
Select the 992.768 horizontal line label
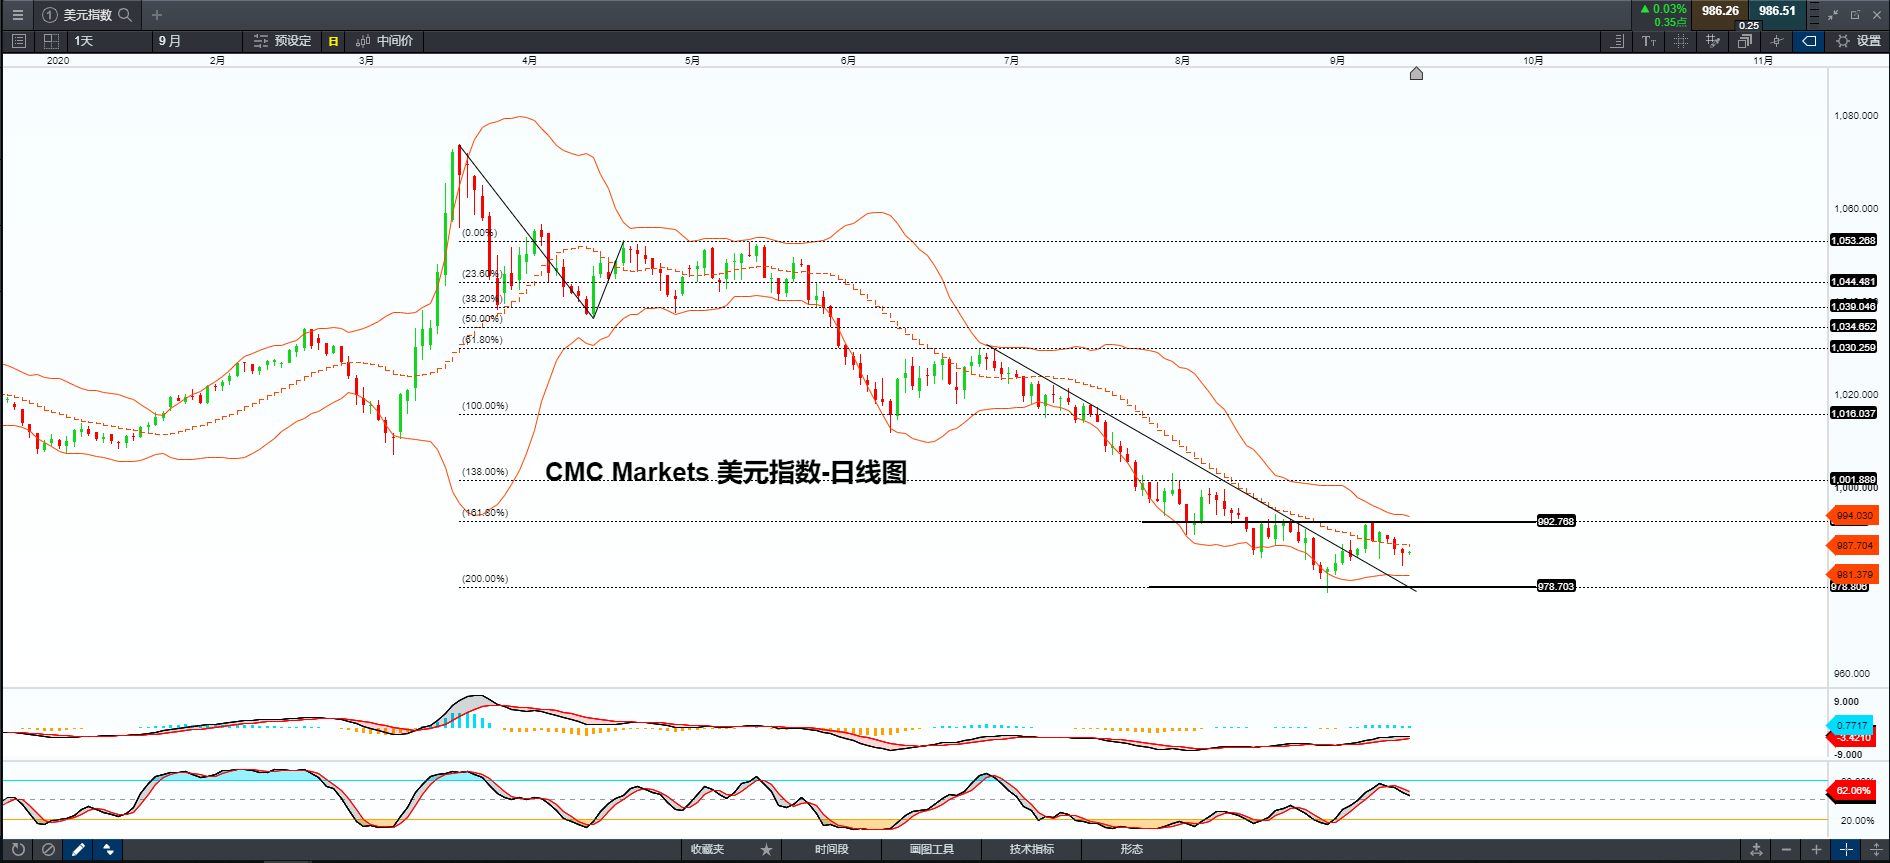click(x=1556, y=521)
